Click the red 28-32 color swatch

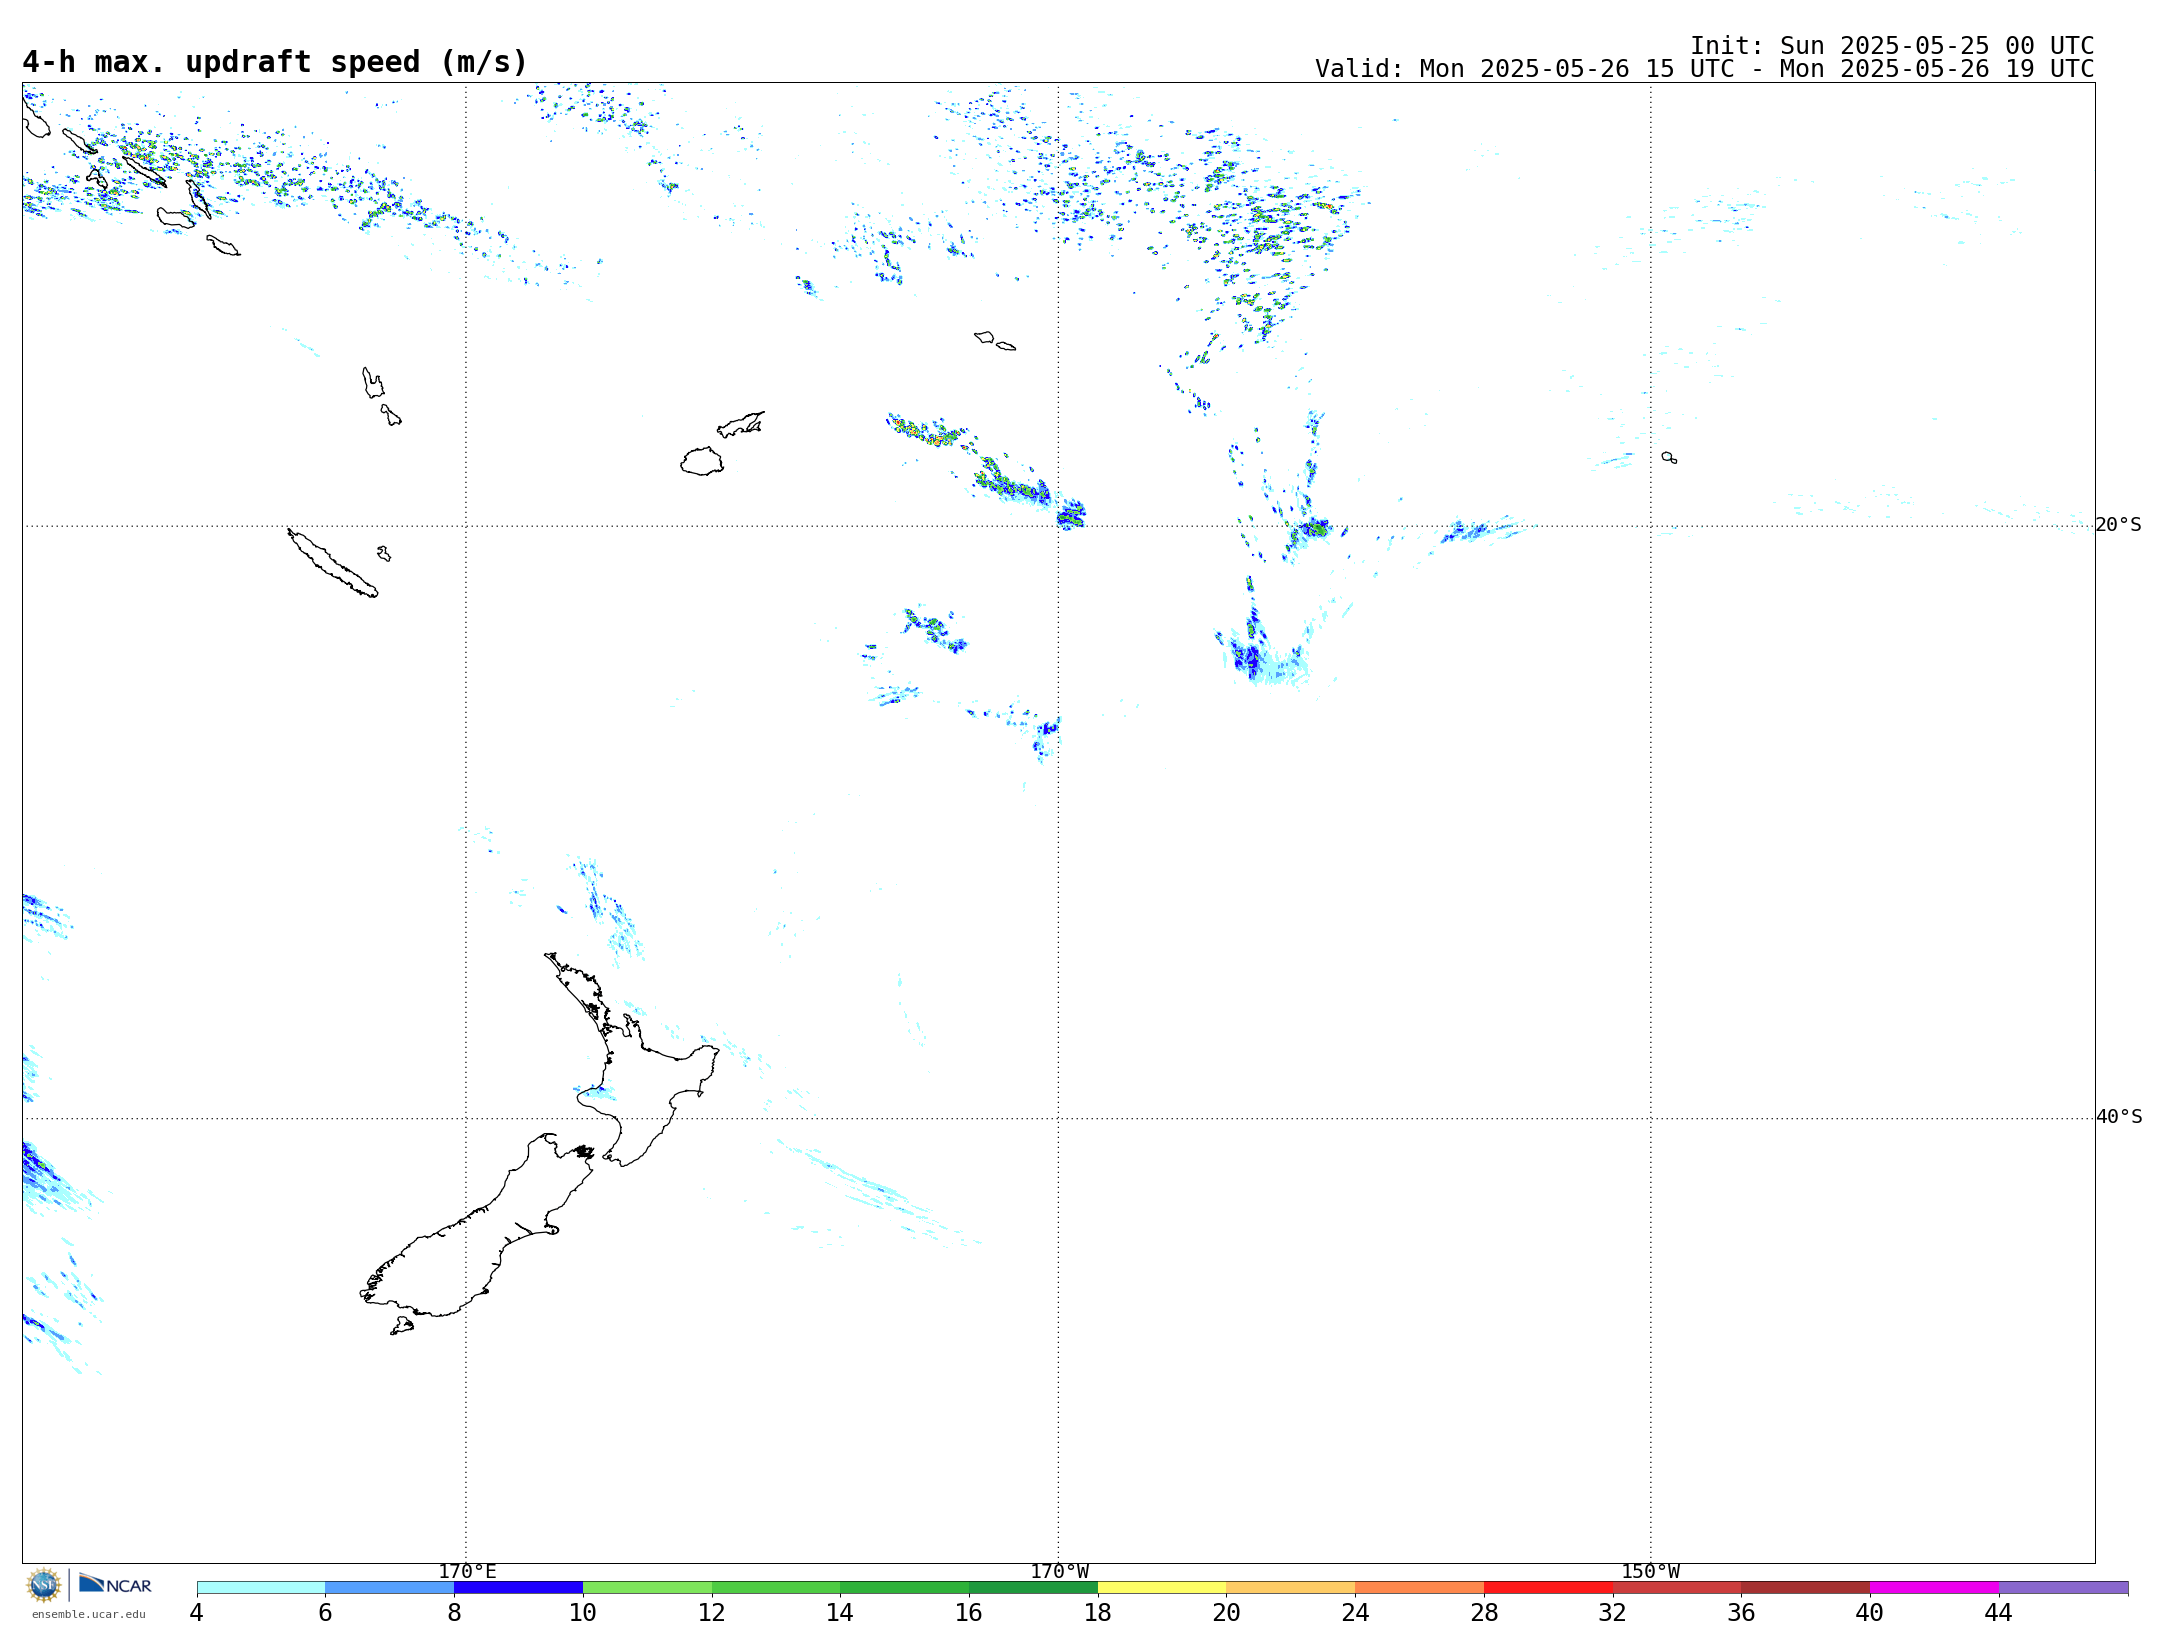1548,1588
